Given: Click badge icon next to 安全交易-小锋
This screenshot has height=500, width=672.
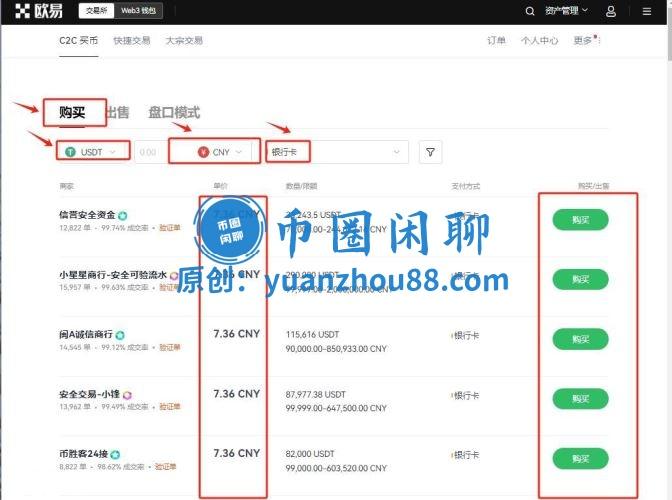Looking at the screenshot, I should click(127, 395).
